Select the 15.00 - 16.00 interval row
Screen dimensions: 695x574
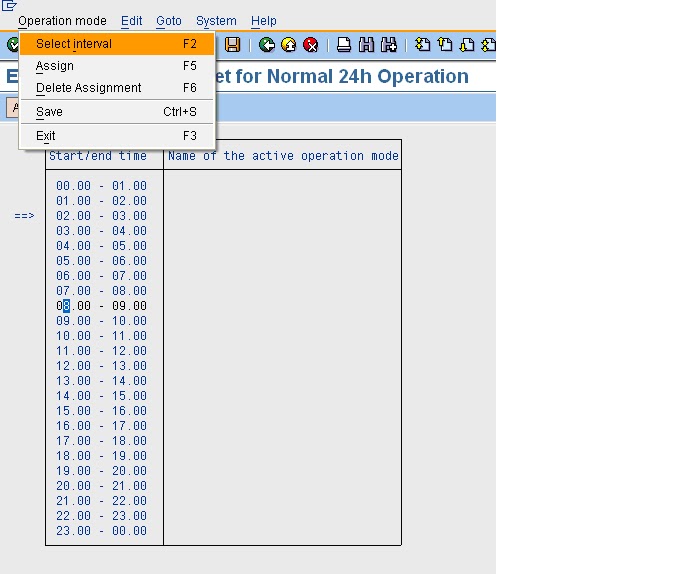click(102, 411)
